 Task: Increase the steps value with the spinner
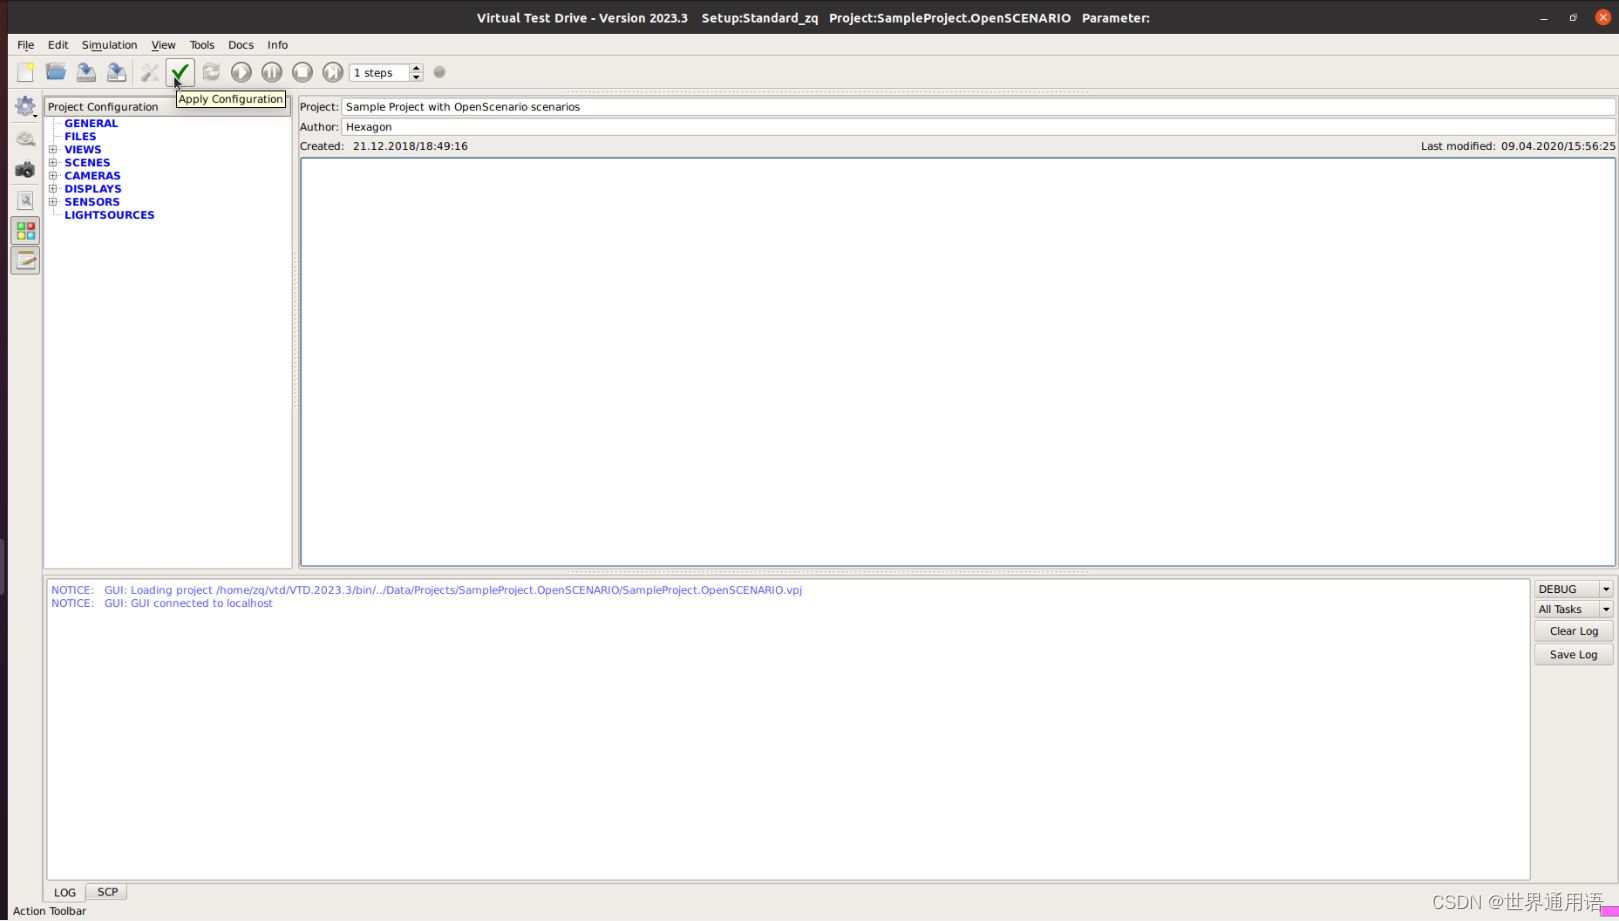[x=417, y=67]
